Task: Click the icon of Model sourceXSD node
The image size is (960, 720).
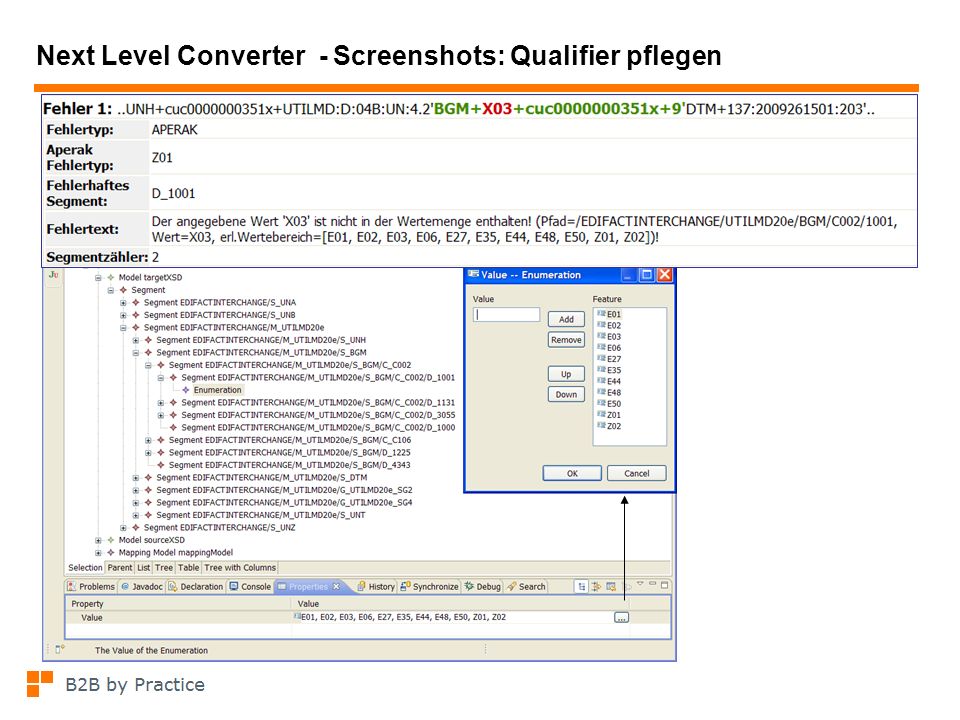Action: pos(111,540)
